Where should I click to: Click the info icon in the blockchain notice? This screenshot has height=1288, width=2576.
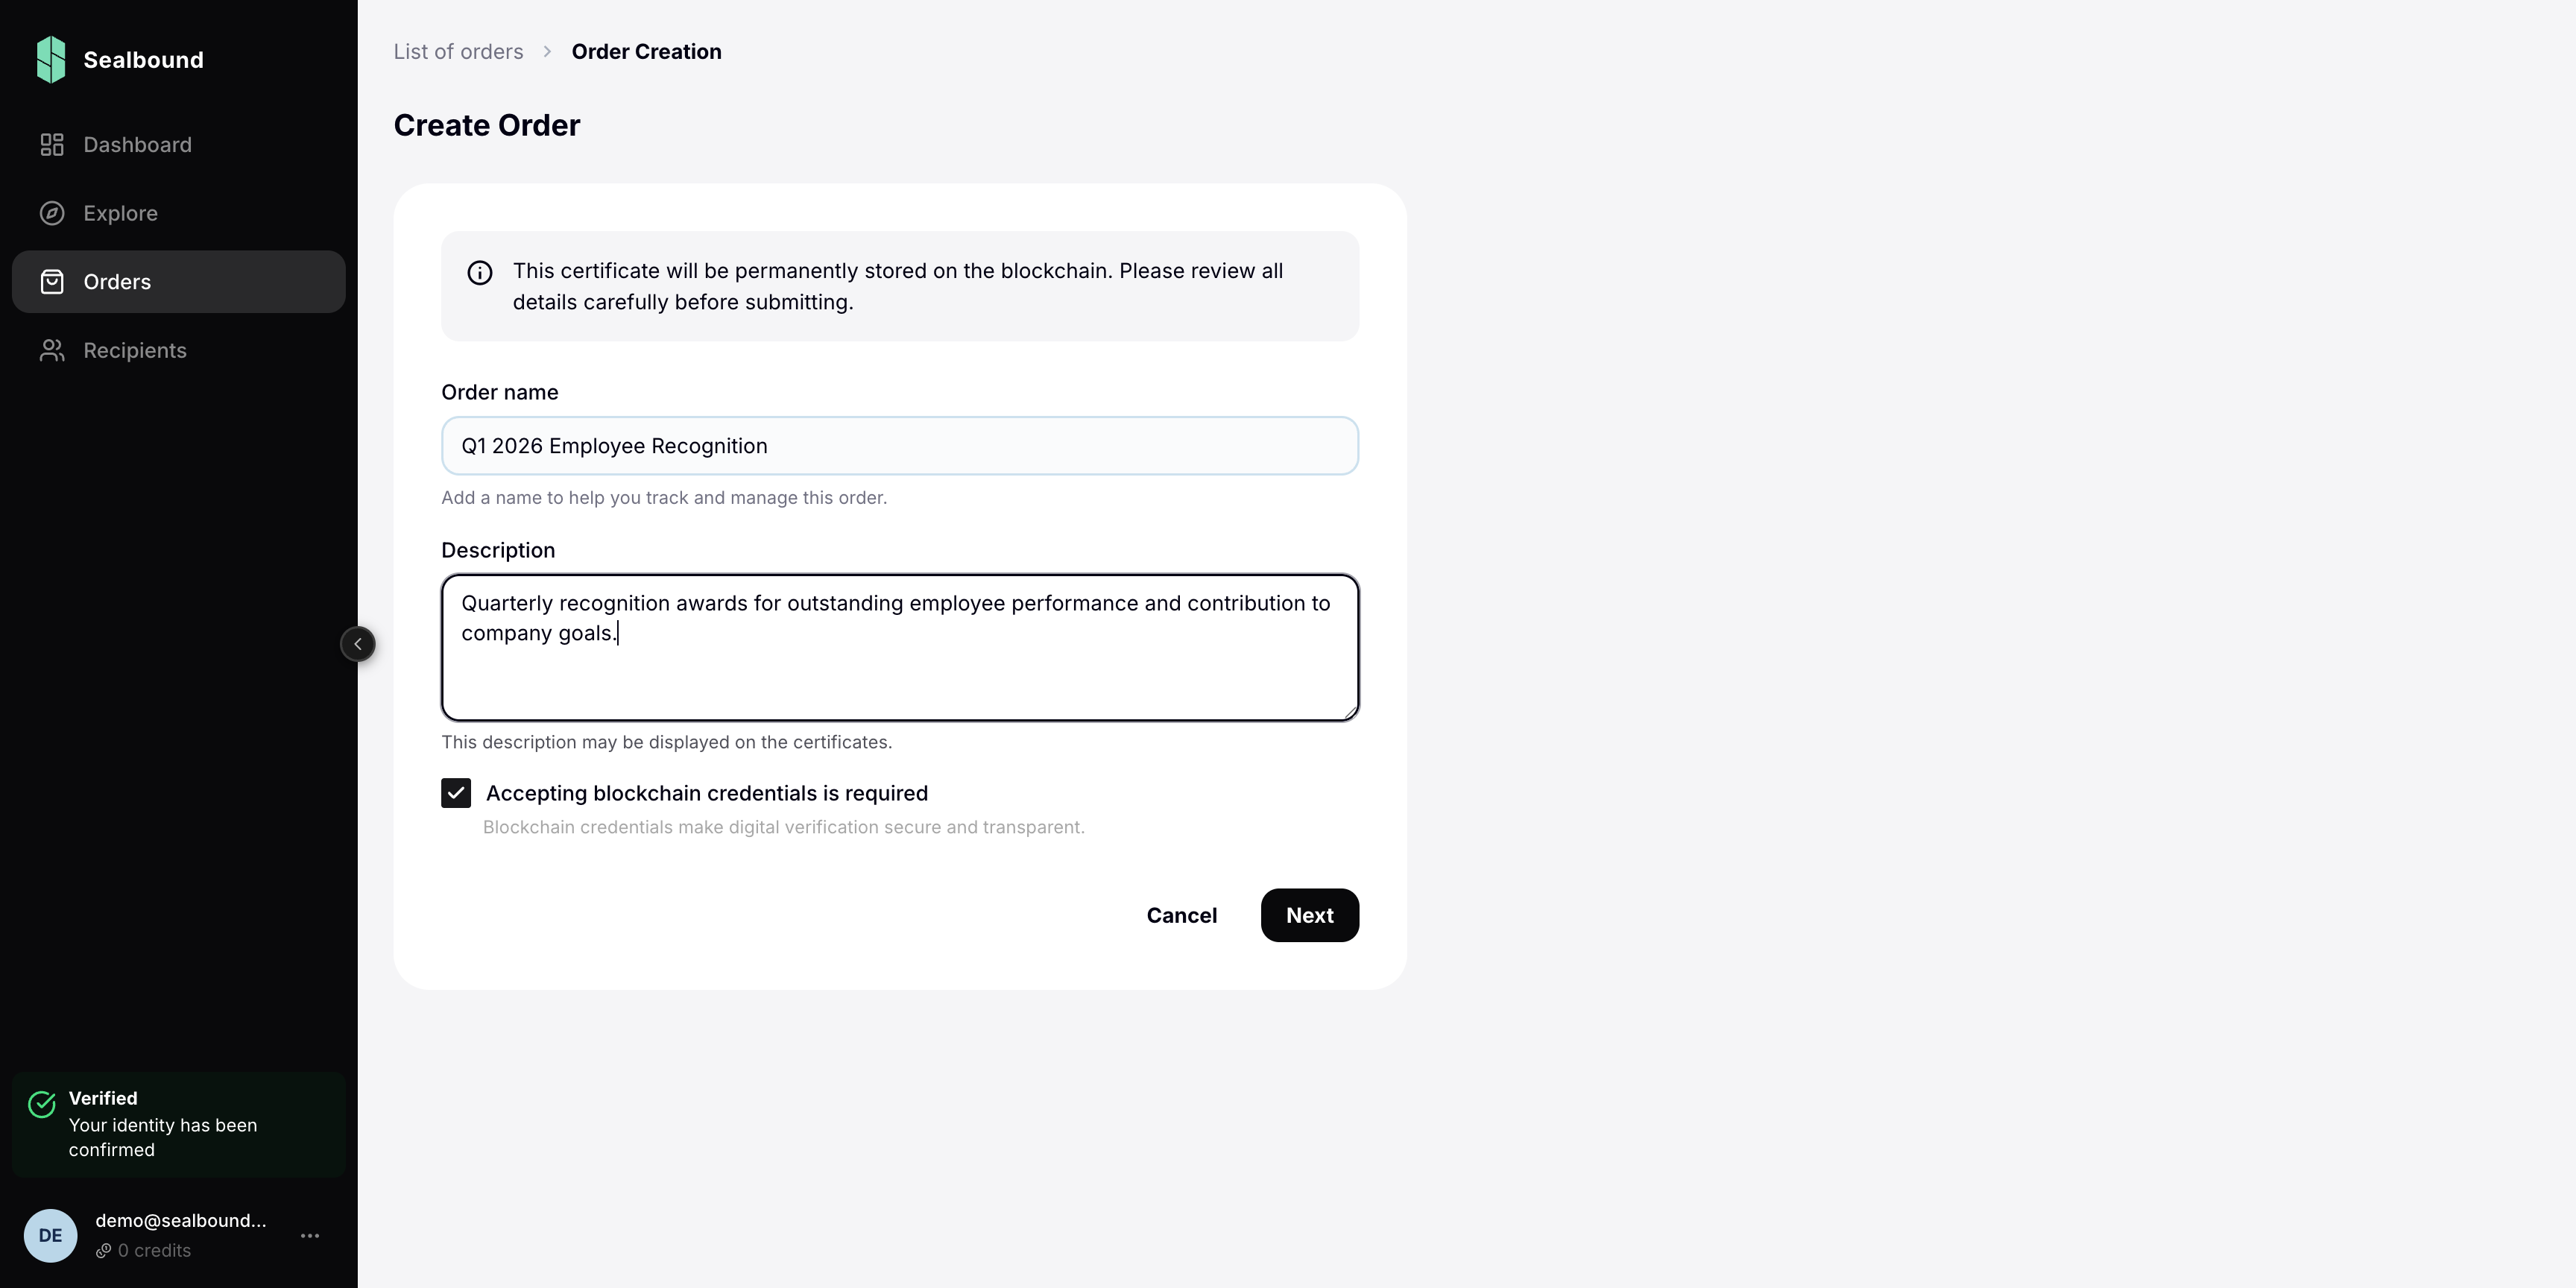(x=479, y=272)
